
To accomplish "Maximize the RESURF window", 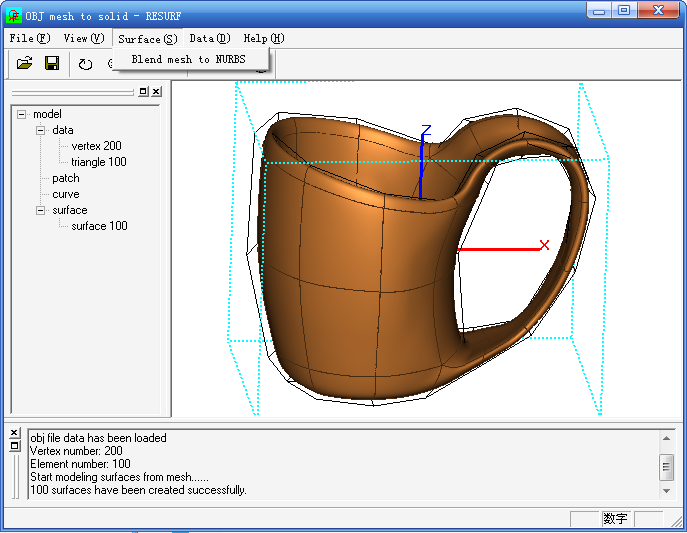I will click(x=624, y=11).
